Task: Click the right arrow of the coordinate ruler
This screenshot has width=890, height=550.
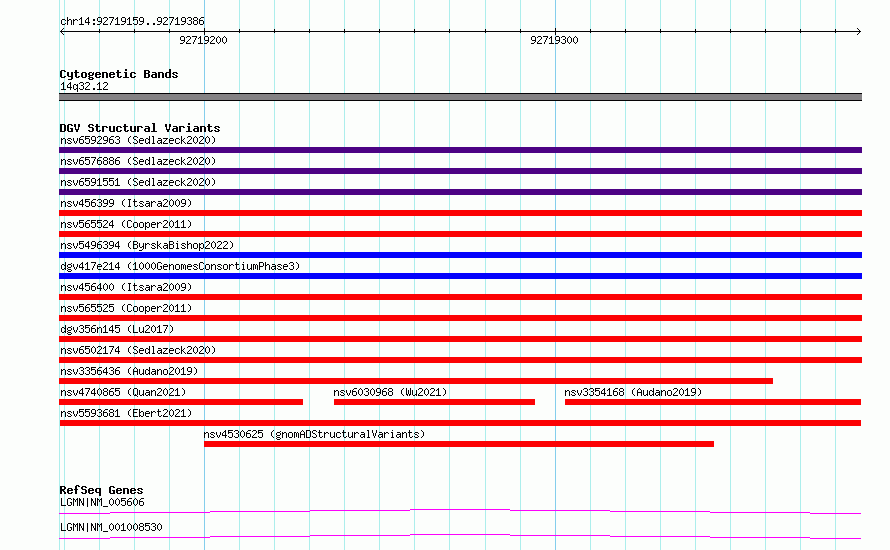Action: (x=858, y=32)
